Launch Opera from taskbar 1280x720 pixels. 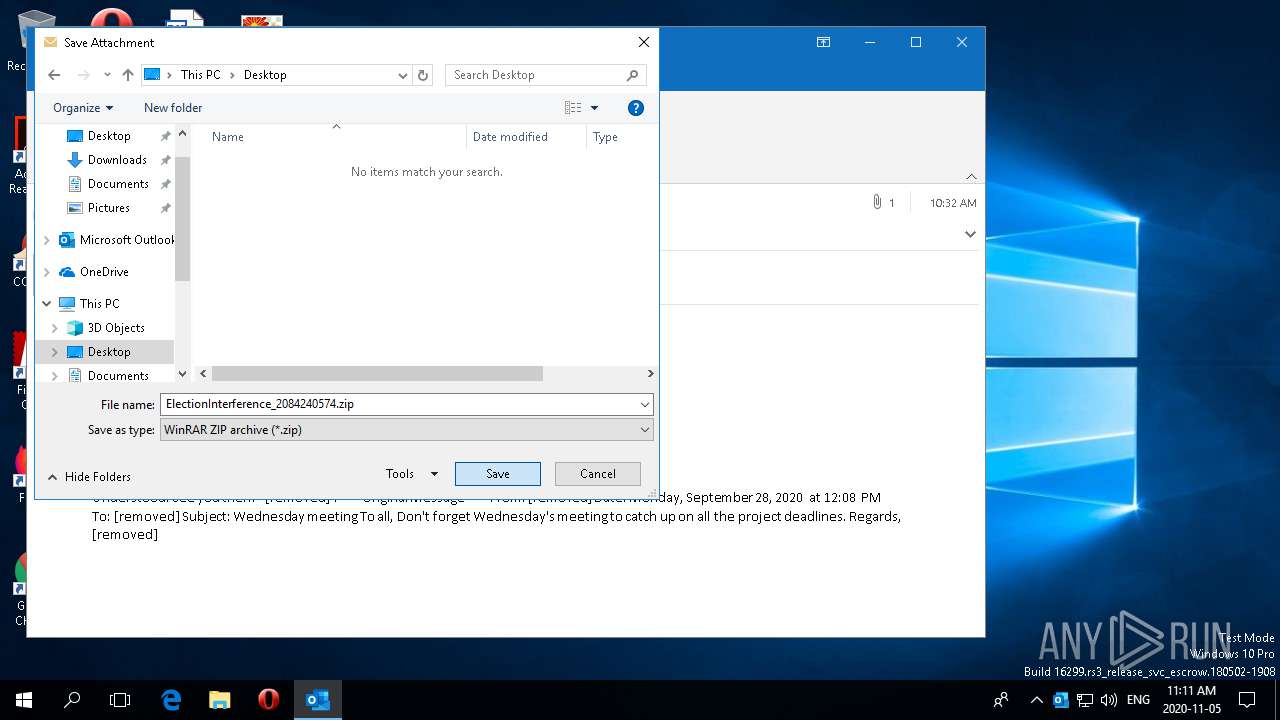tap(268, 700)
